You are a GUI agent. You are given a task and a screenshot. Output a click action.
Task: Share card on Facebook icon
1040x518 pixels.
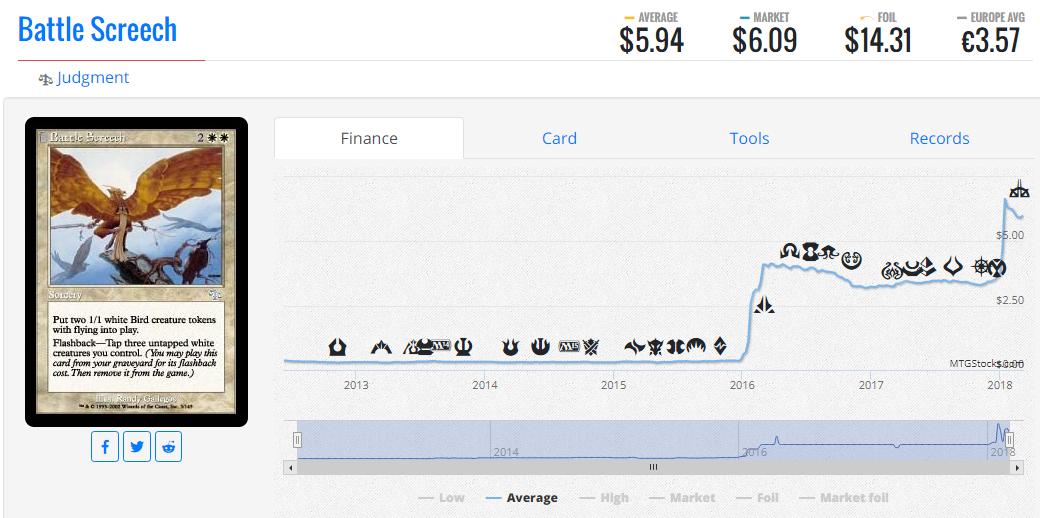click(x=105, y=446)
